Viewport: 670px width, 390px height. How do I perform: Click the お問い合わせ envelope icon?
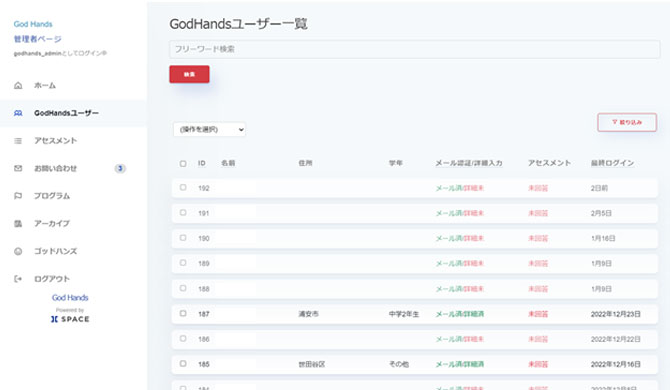(x=18, y=168)
